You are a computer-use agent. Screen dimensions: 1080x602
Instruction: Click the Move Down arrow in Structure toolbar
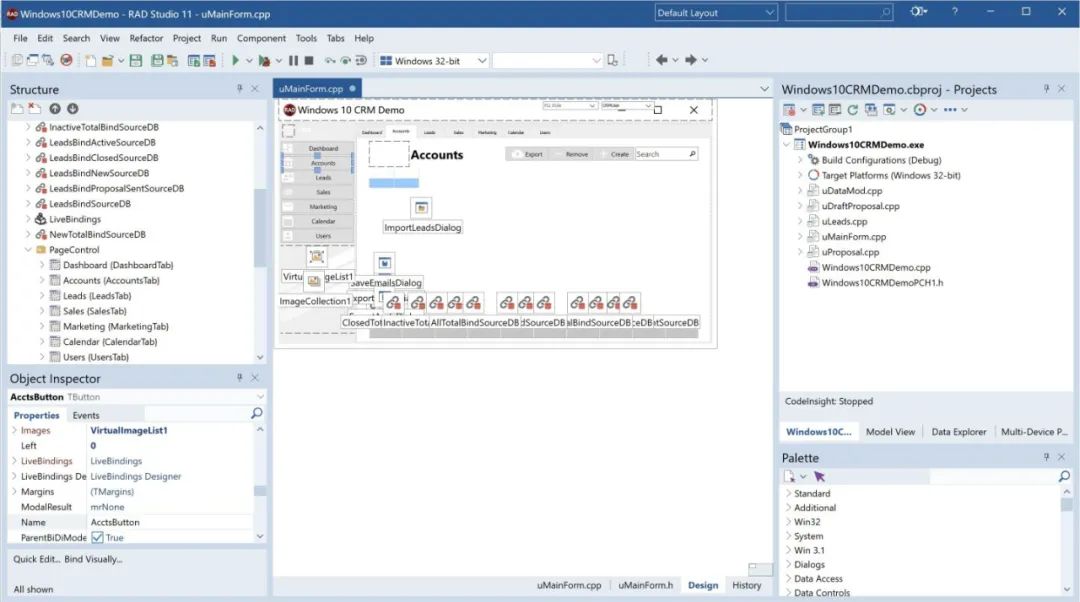coord(72,109)
